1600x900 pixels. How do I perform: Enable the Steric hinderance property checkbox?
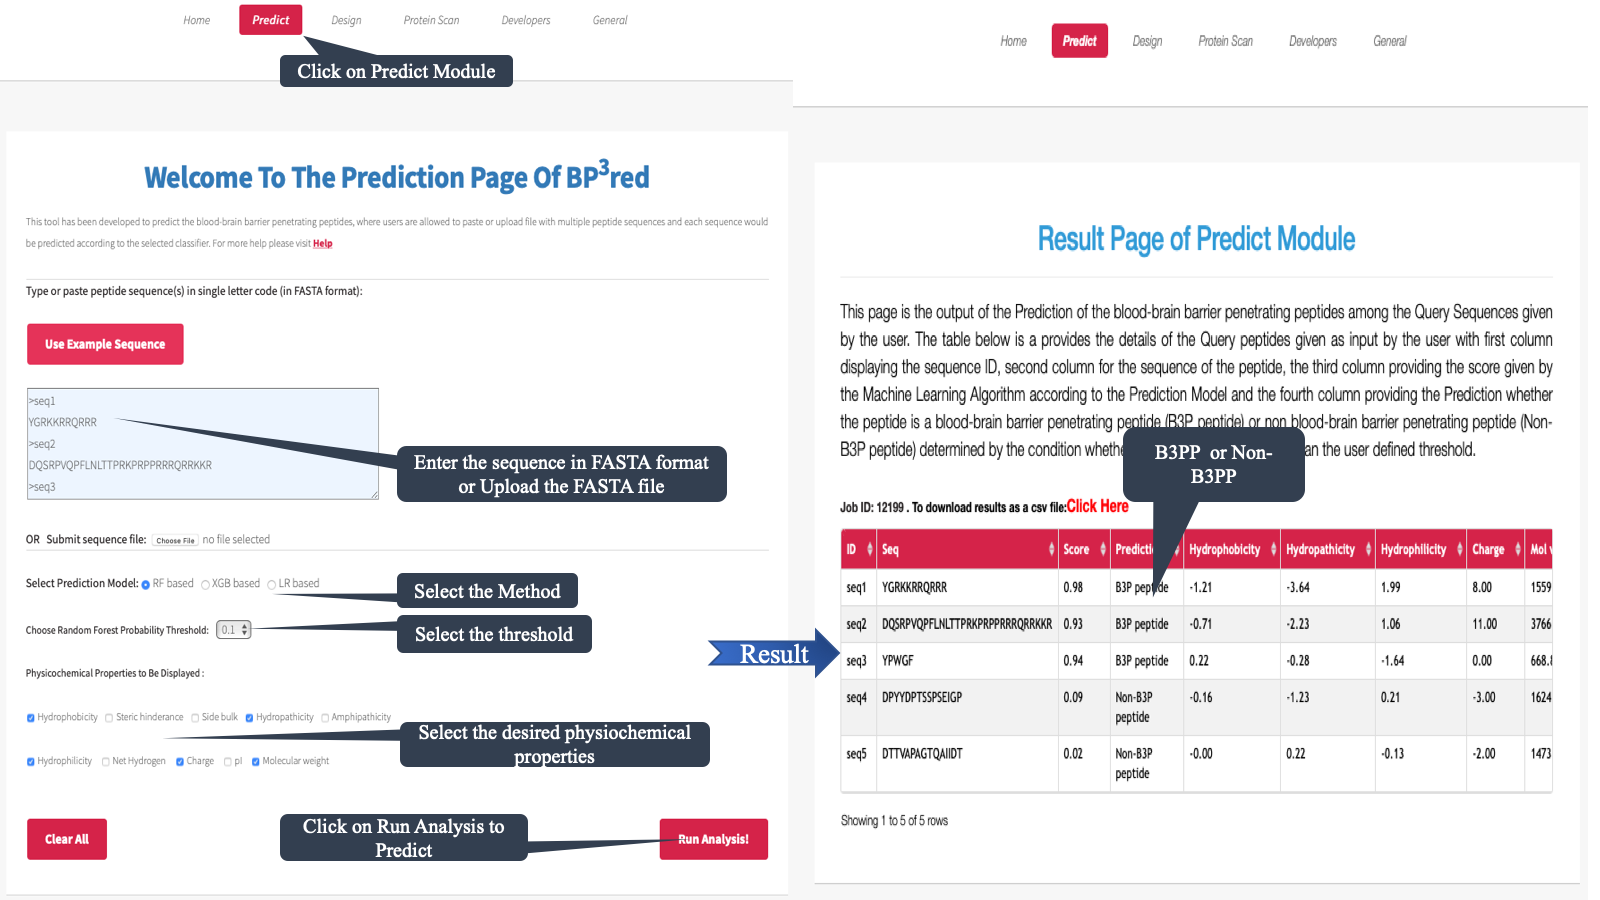[109, 718]
